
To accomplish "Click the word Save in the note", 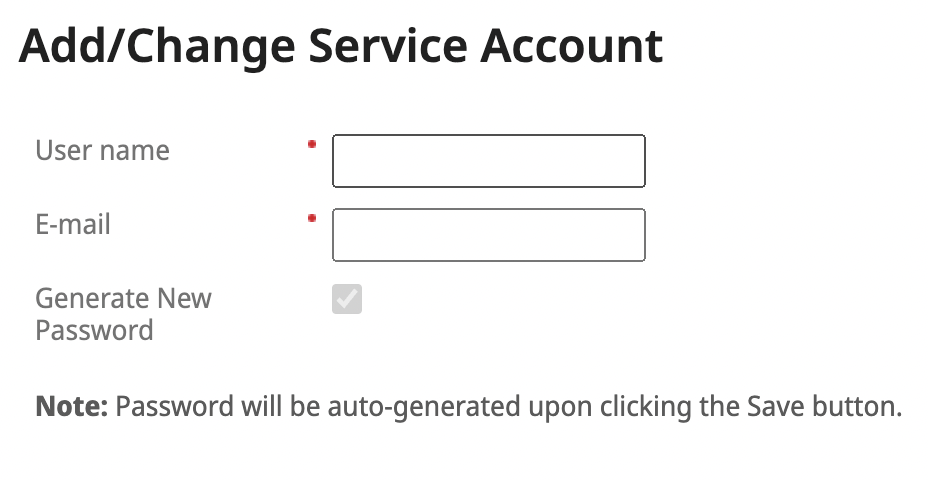I will (x=772, y=407).
